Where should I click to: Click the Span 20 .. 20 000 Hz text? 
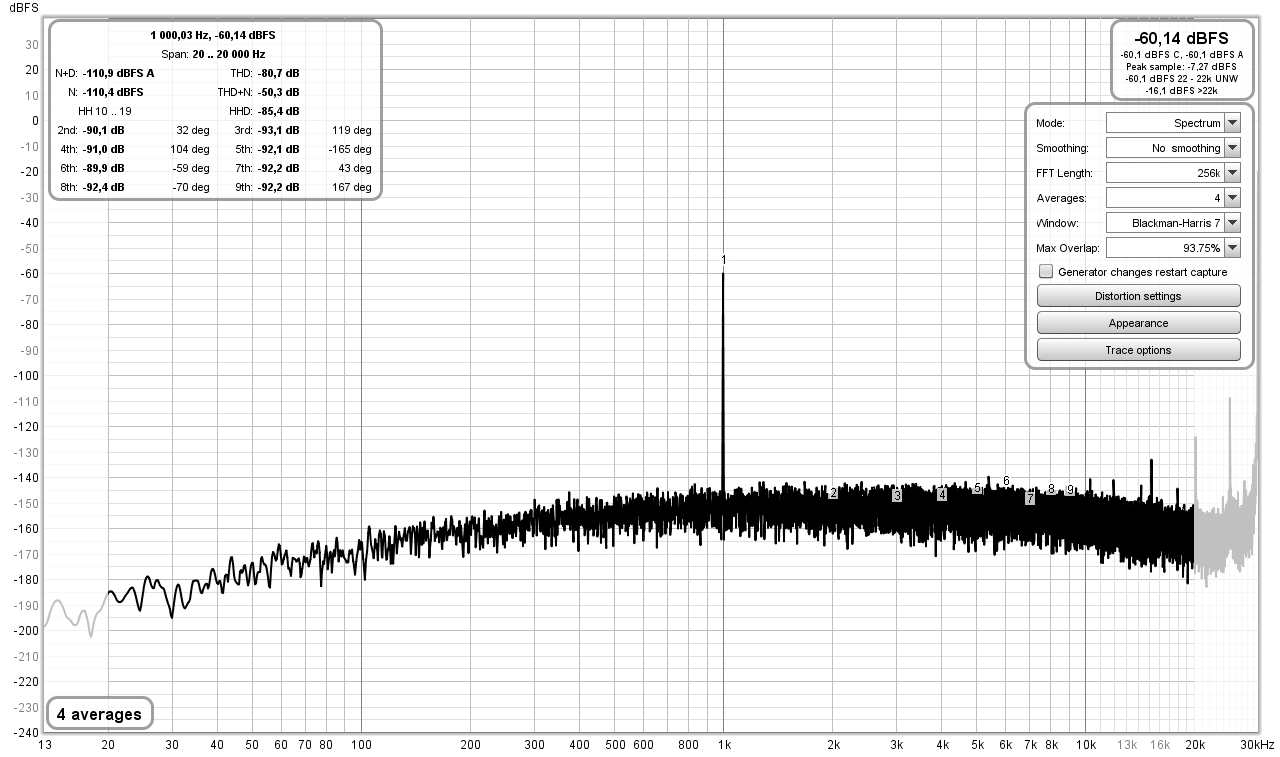pos(213,54)
